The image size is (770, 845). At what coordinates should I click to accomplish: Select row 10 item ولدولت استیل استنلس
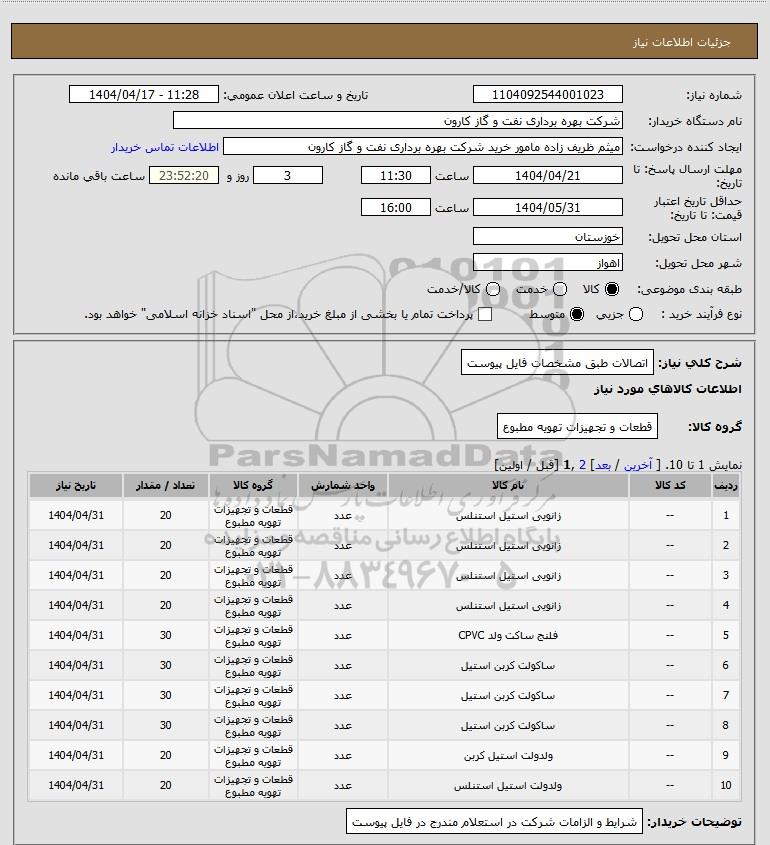coord(508,786)
